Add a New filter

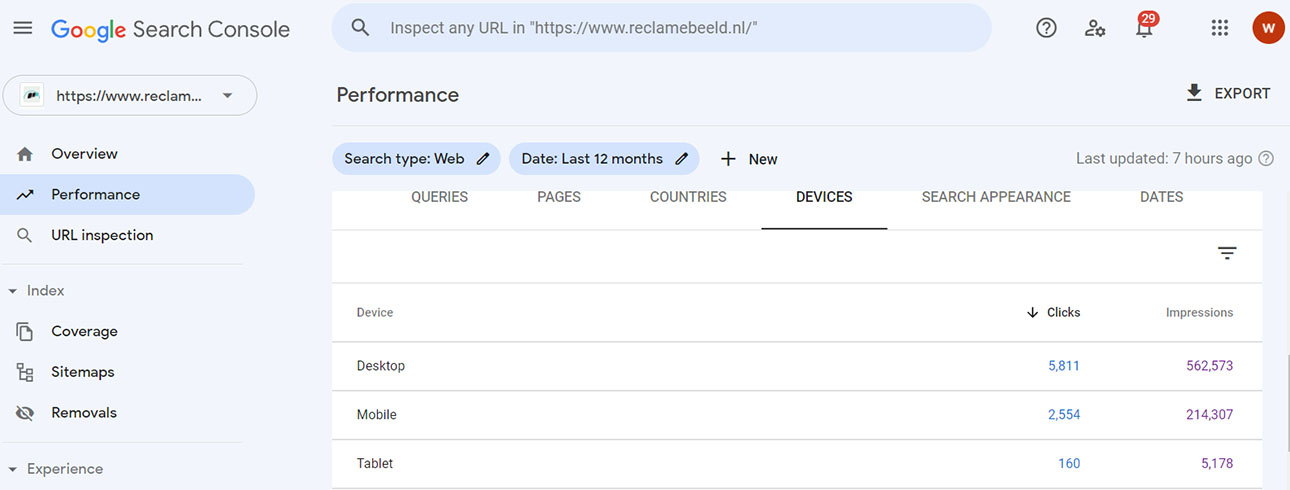pyautogui.click(x=749, y=159)
